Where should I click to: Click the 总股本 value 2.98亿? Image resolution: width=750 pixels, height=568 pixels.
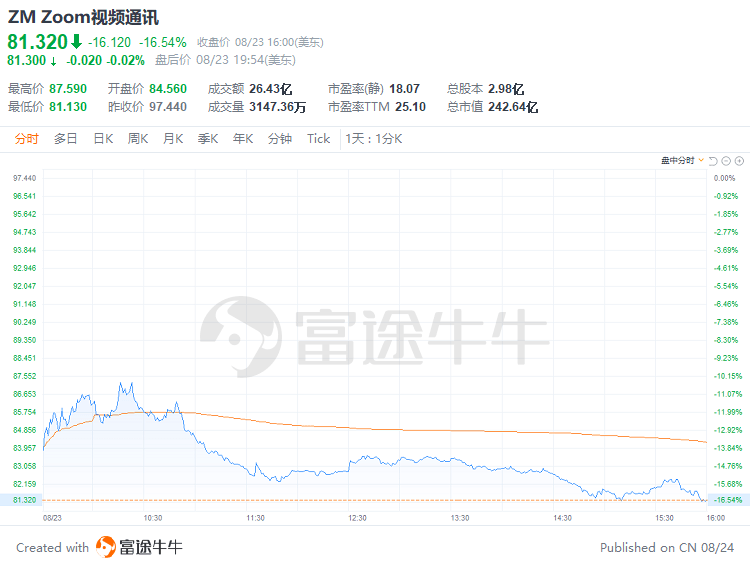[x=506, y=89]
